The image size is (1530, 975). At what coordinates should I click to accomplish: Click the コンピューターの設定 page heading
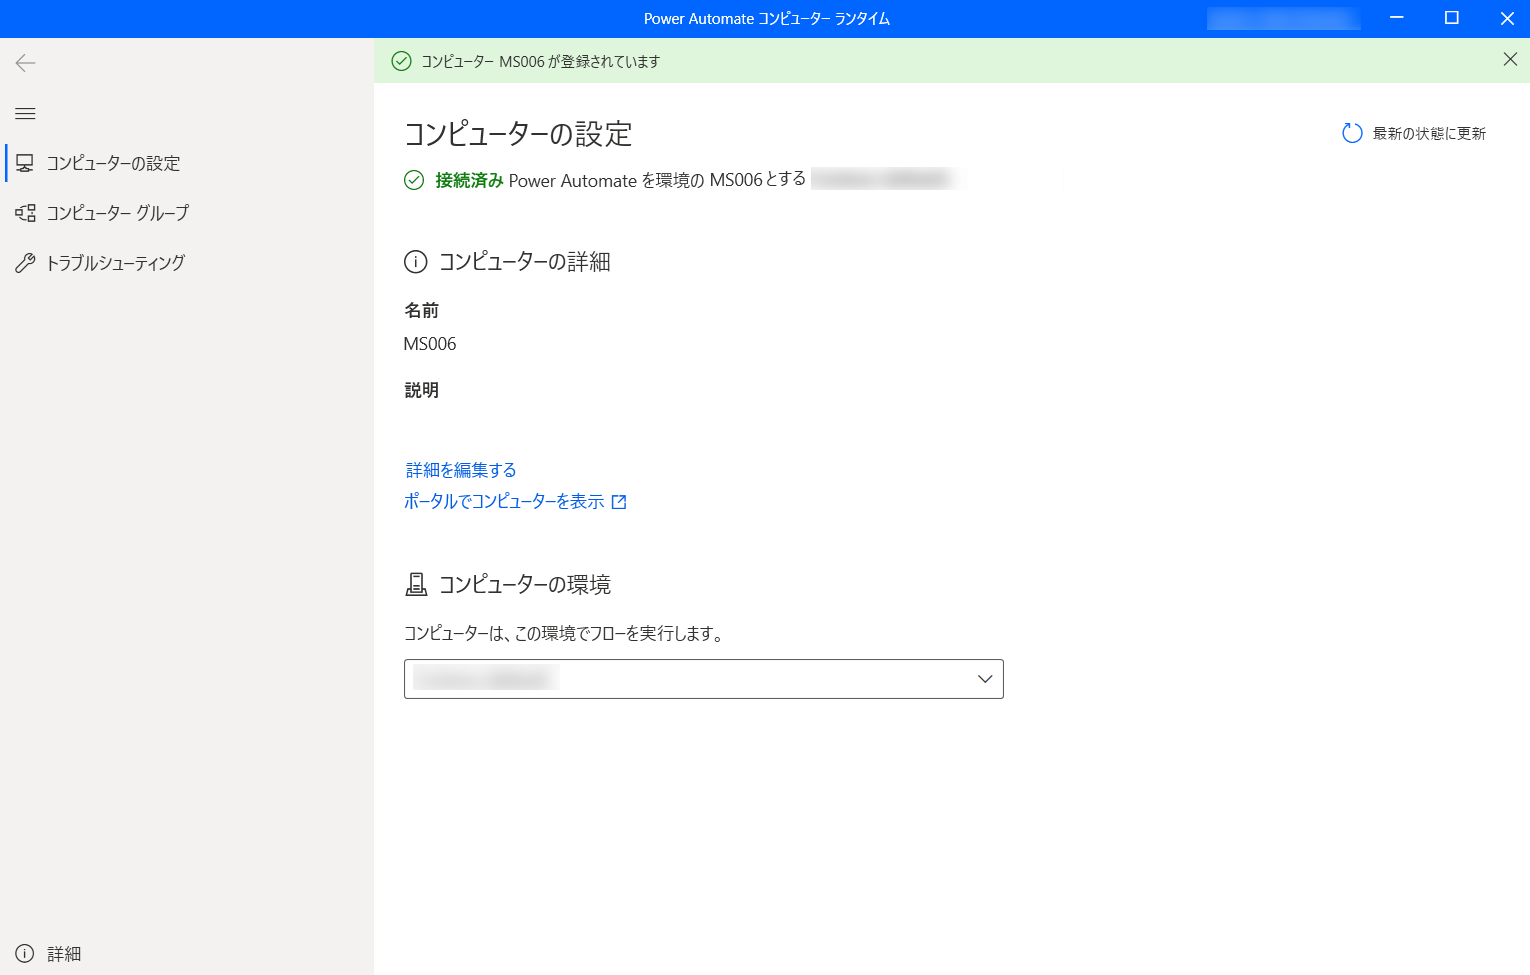[518, 134]
